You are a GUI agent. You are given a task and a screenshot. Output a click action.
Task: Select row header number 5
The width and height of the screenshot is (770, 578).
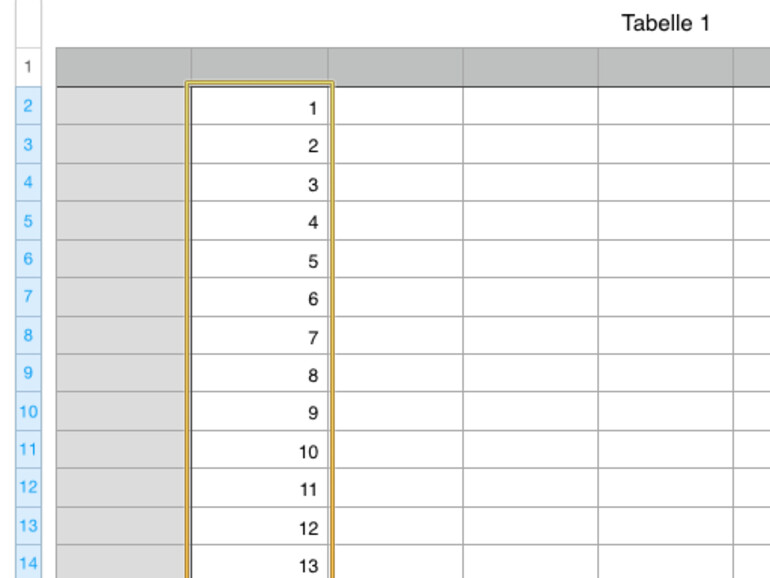point(28,220)
